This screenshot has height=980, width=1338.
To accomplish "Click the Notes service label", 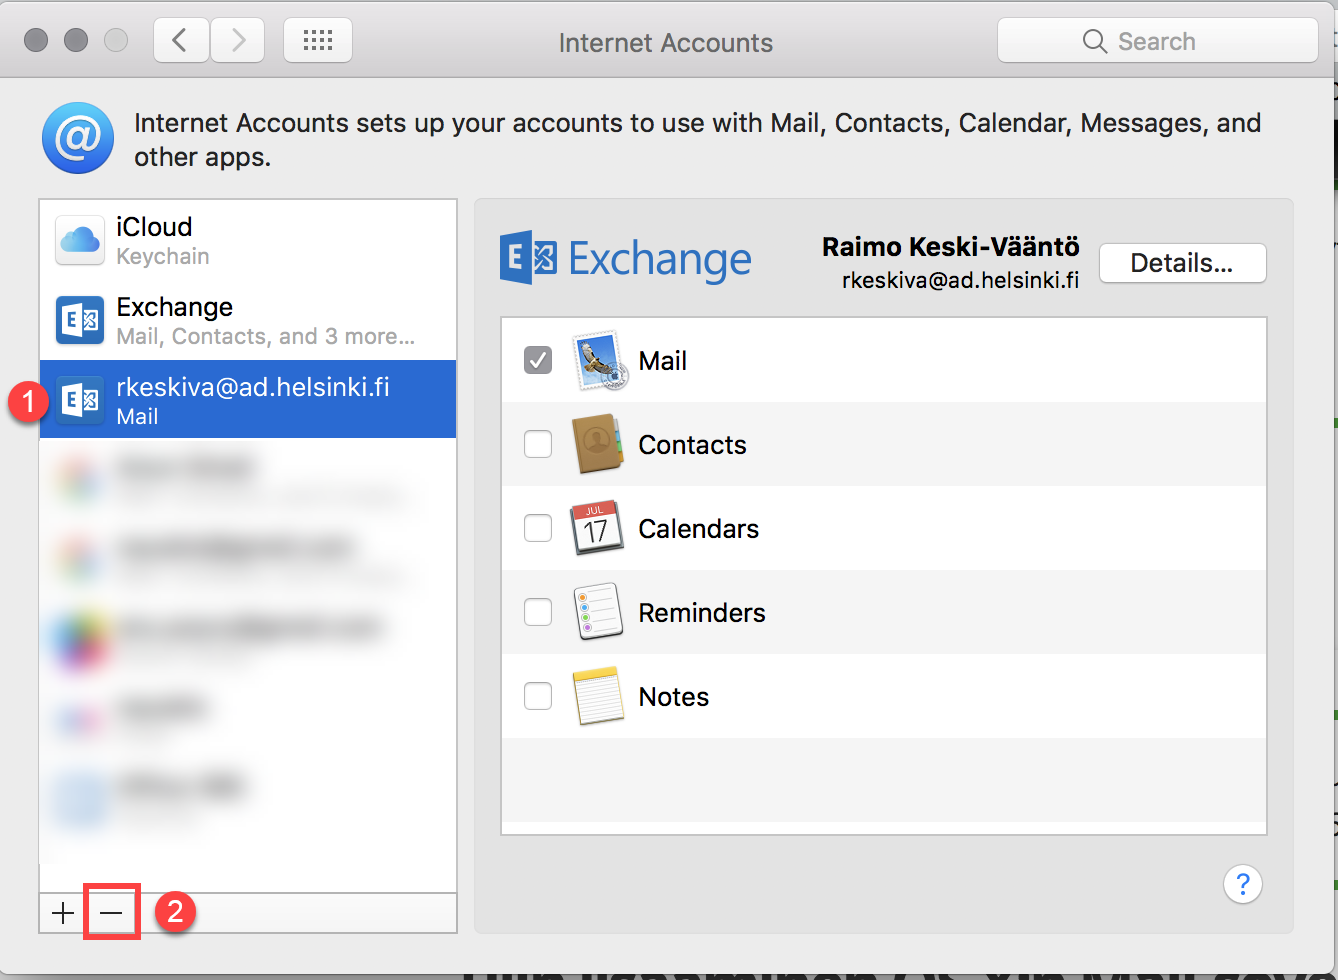I will click(674, 697).
